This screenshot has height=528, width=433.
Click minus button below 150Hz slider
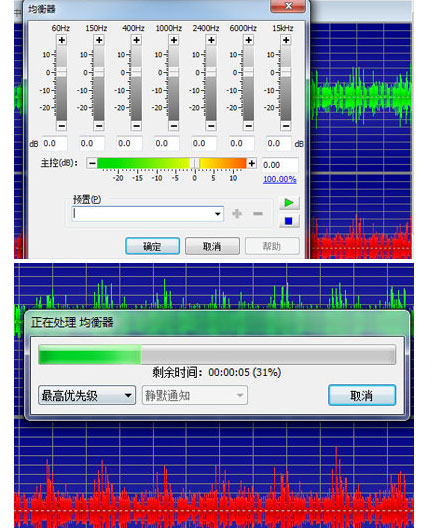point(99,126)
